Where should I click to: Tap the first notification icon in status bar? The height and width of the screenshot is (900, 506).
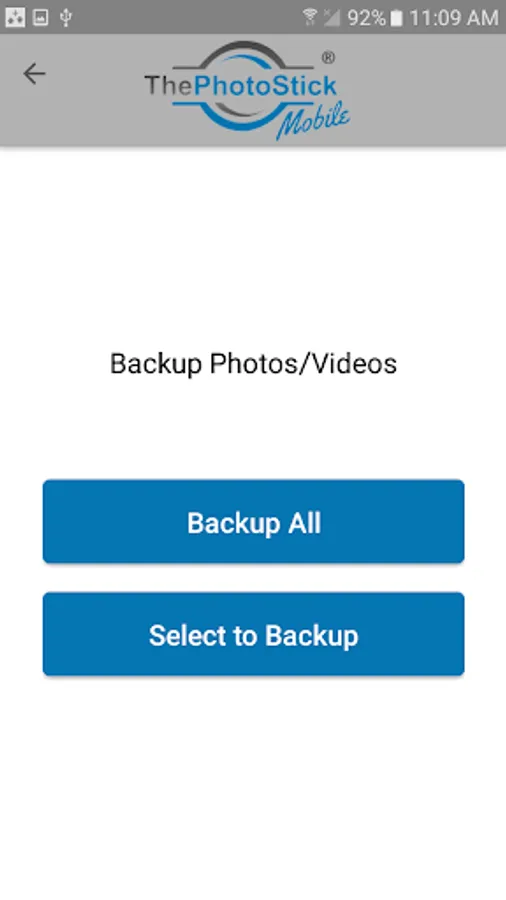click(x=15, y=18)
